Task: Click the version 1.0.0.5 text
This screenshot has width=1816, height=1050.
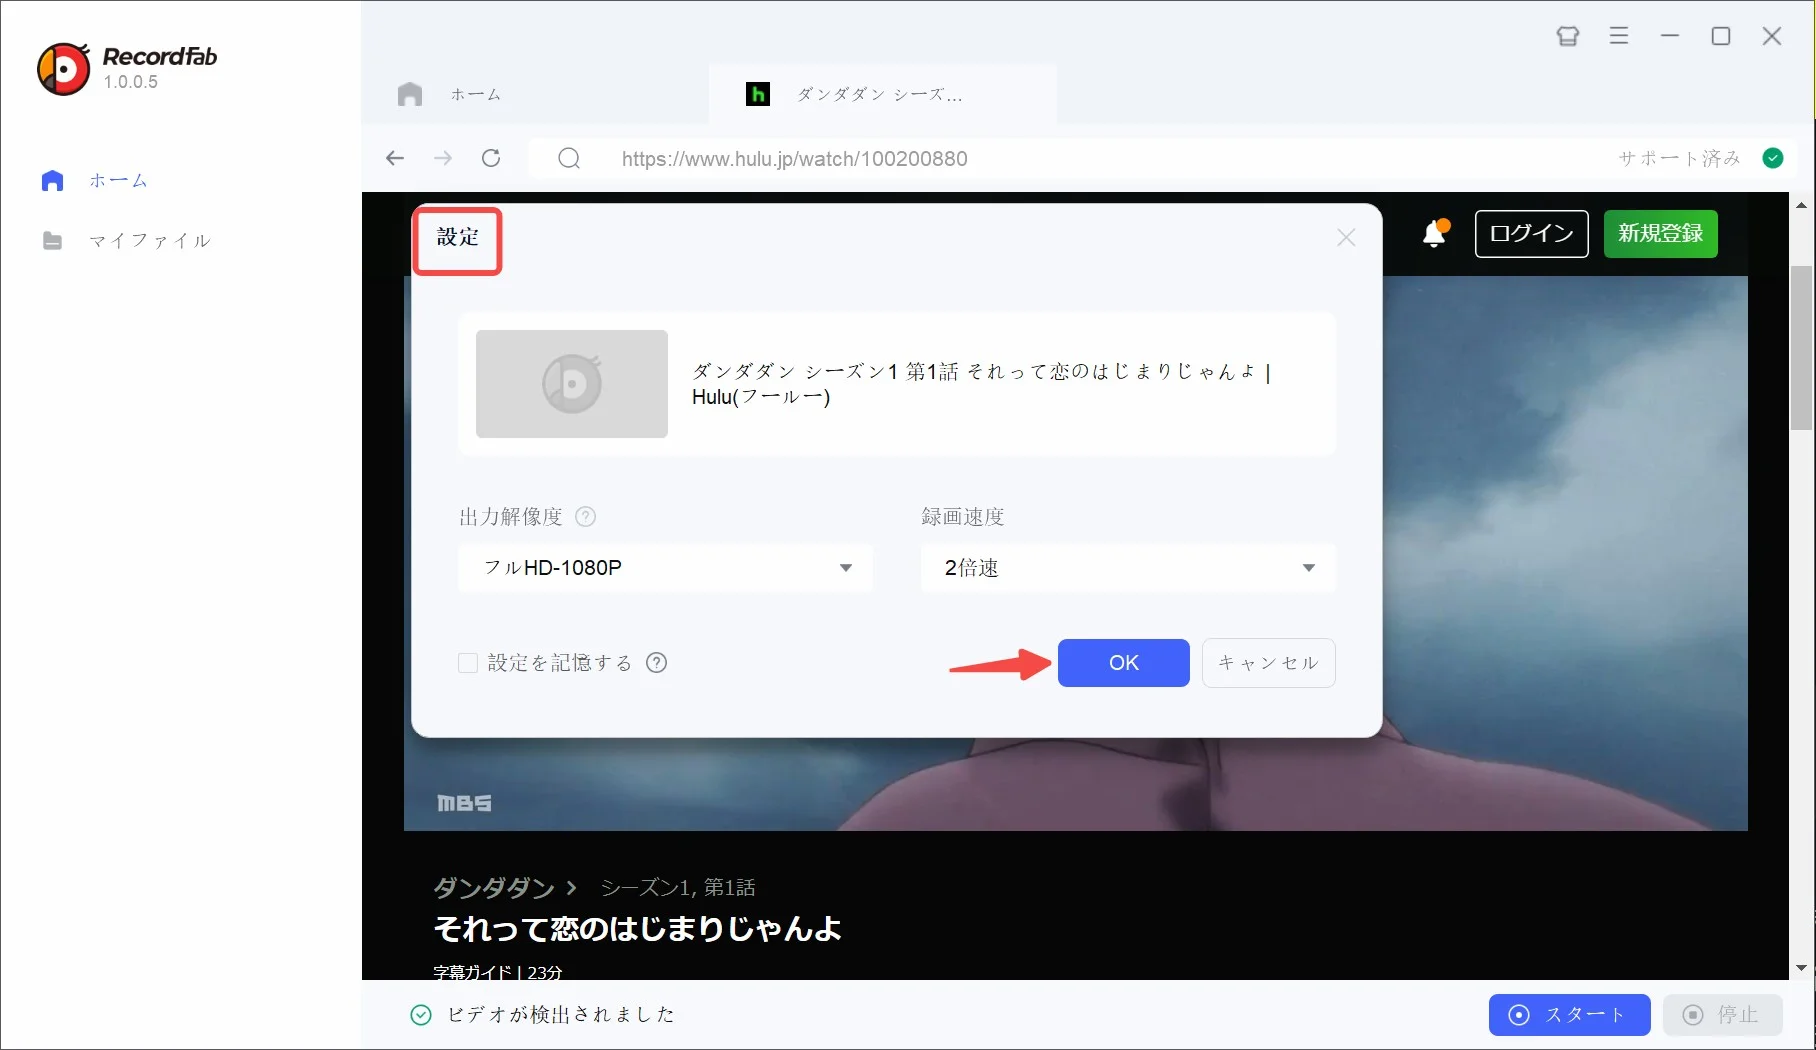Action: coord(130,82)
